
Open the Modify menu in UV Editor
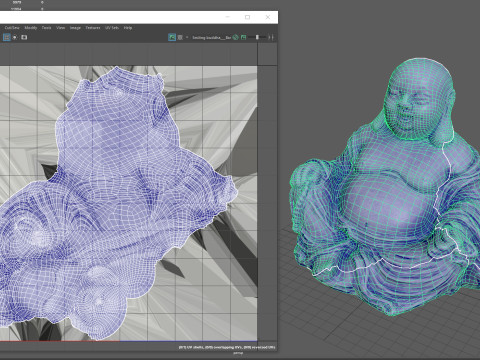(31, 28)
